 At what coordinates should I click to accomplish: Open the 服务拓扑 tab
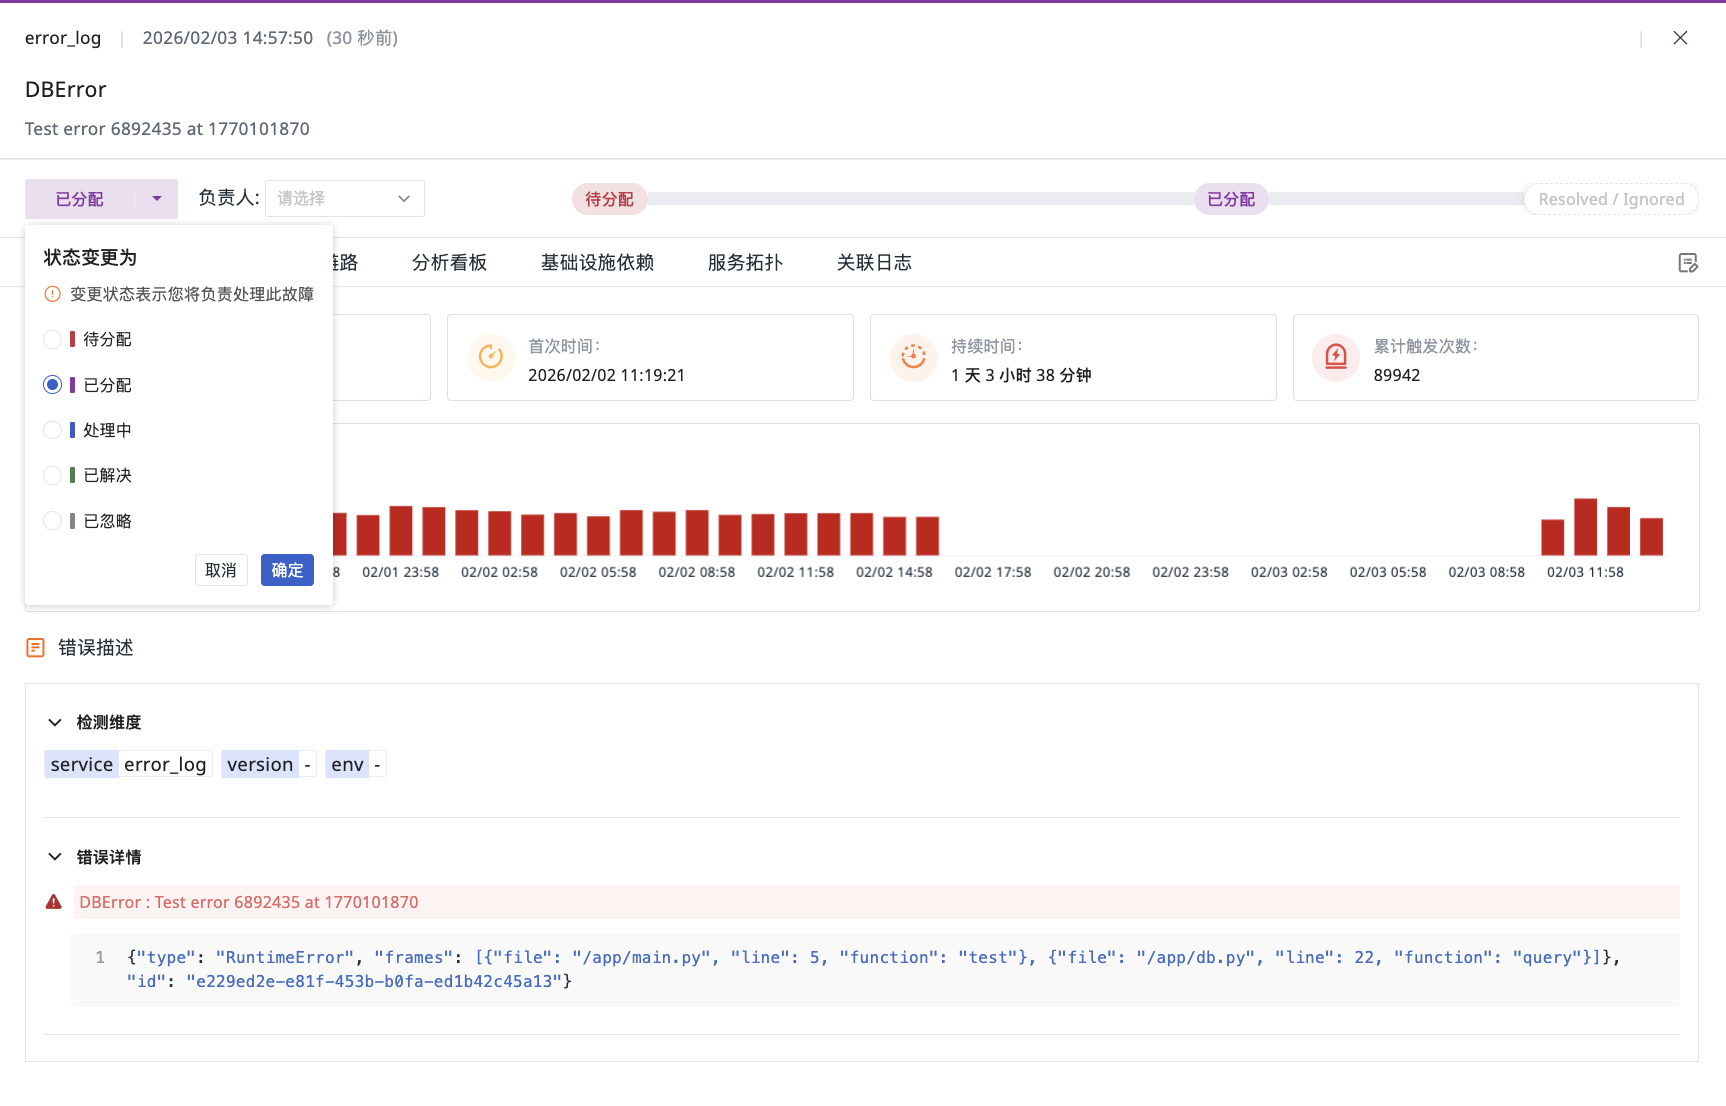point(745,263)
